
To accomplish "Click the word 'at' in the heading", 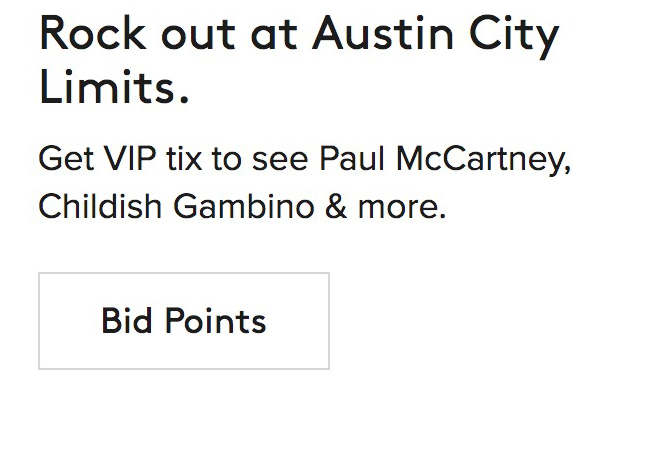I will (276, 36).
